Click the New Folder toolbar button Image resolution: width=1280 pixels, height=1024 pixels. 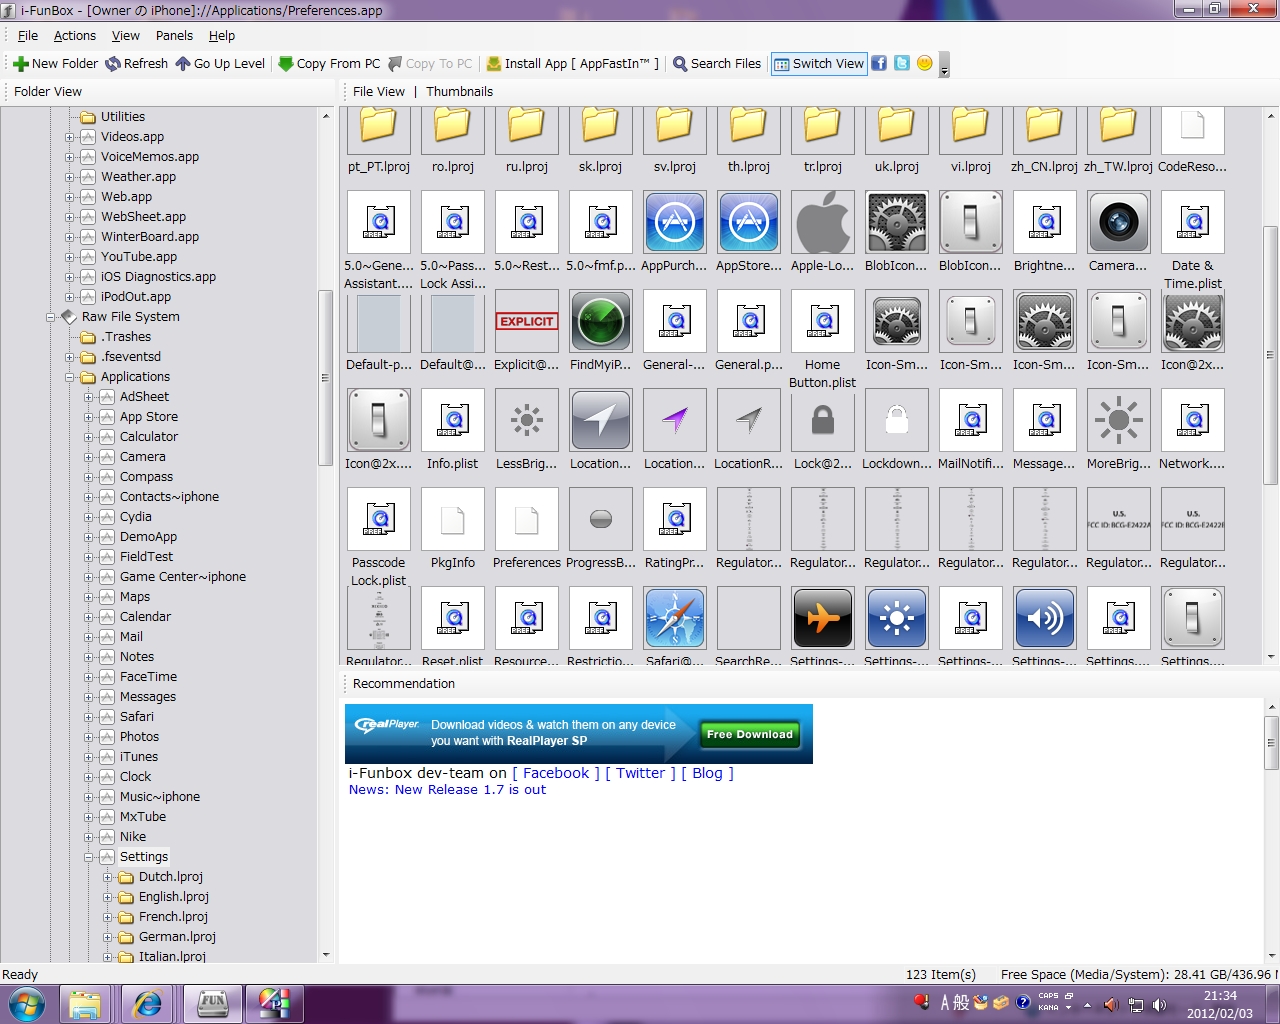pyautogui.click(x=55, y=63)
